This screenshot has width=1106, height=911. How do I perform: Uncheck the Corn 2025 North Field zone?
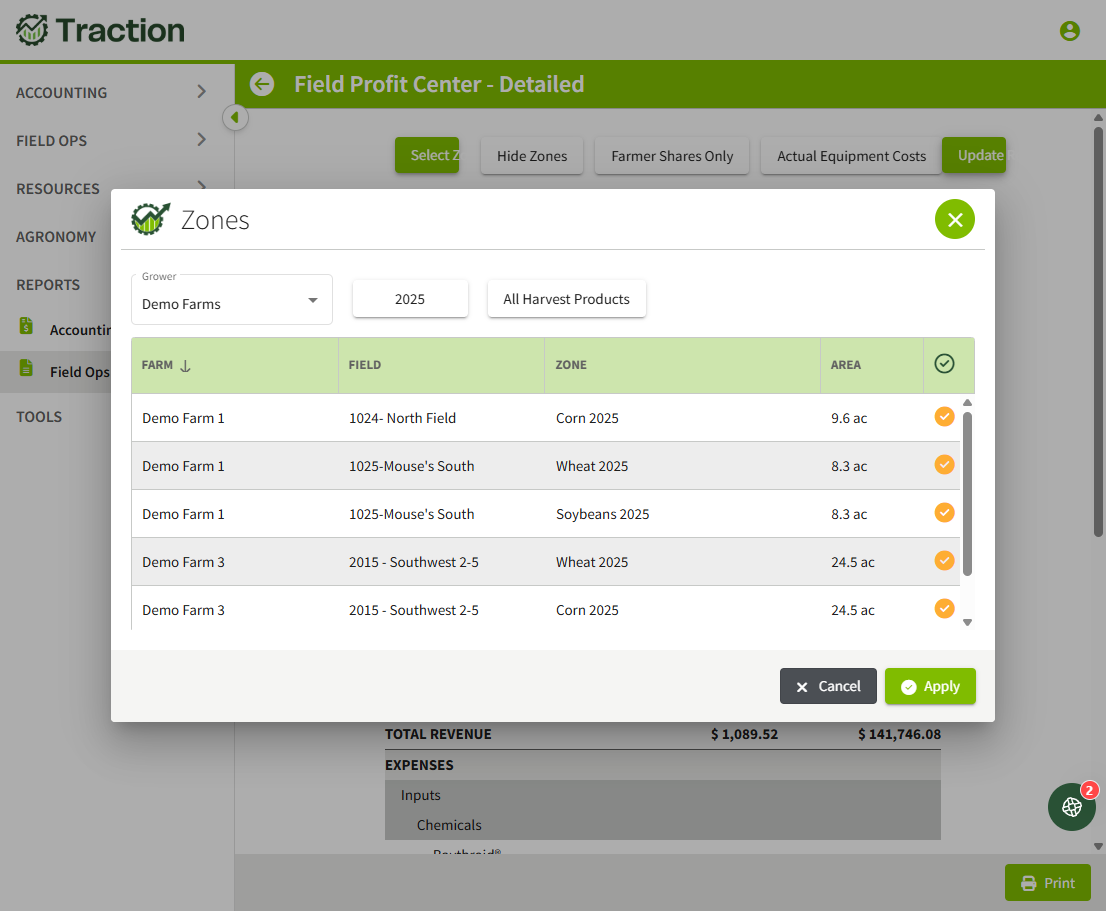944,417
